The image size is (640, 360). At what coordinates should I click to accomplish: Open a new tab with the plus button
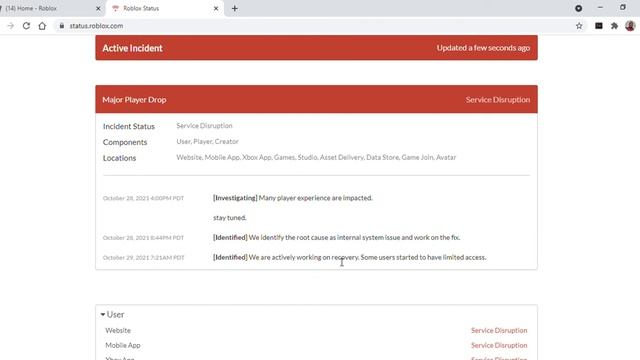pos(235,8)
